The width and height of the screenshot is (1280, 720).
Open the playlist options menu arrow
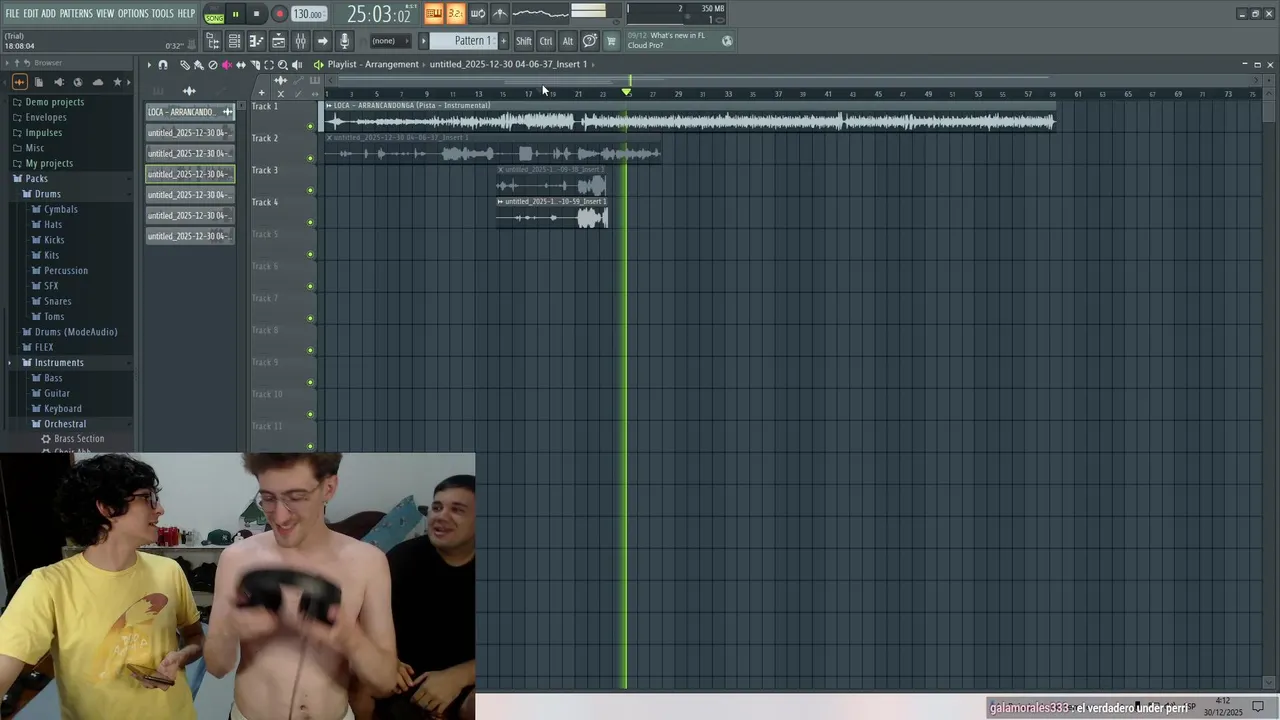pyautogui.click(x=148, y=64)
